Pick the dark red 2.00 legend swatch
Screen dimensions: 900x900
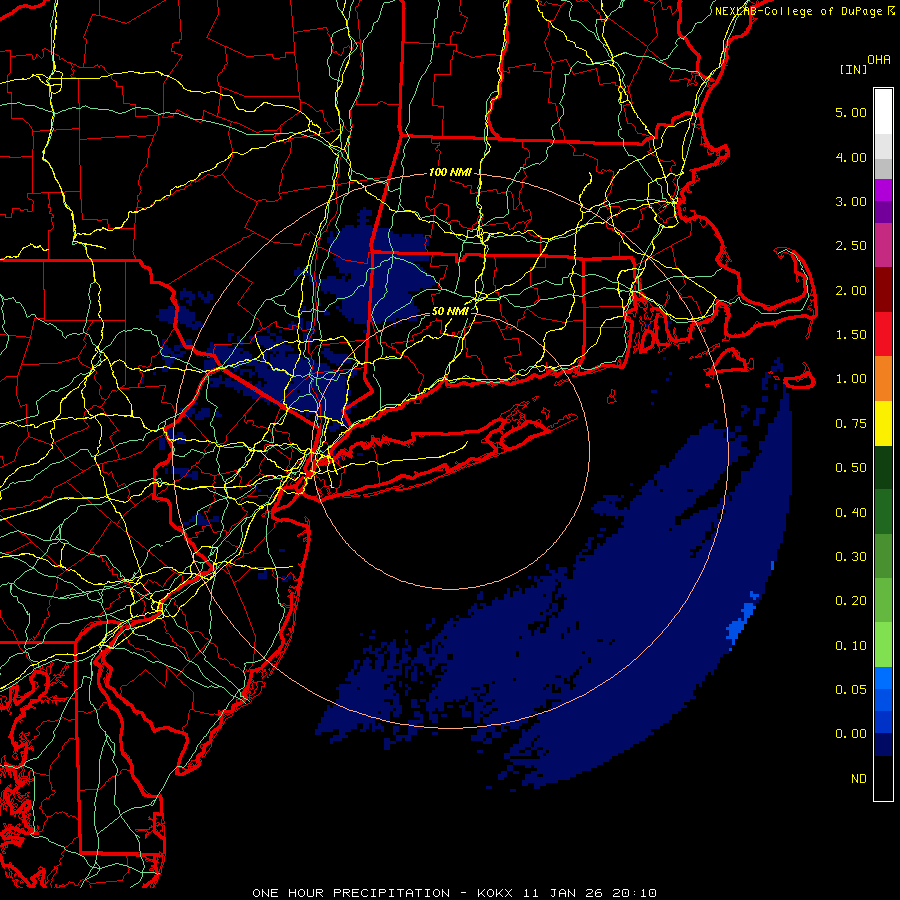coord(883,290)
